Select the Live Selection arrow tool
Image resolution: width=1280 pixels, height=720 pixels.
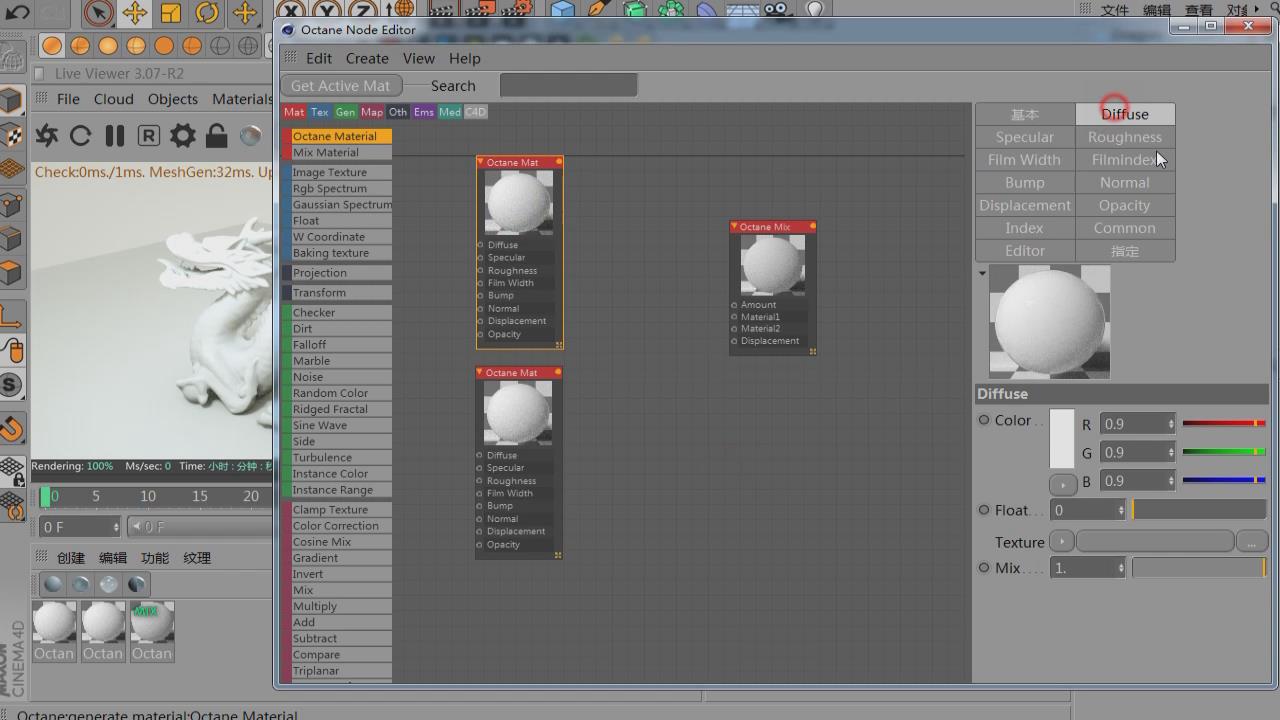[x=98, y=13]
